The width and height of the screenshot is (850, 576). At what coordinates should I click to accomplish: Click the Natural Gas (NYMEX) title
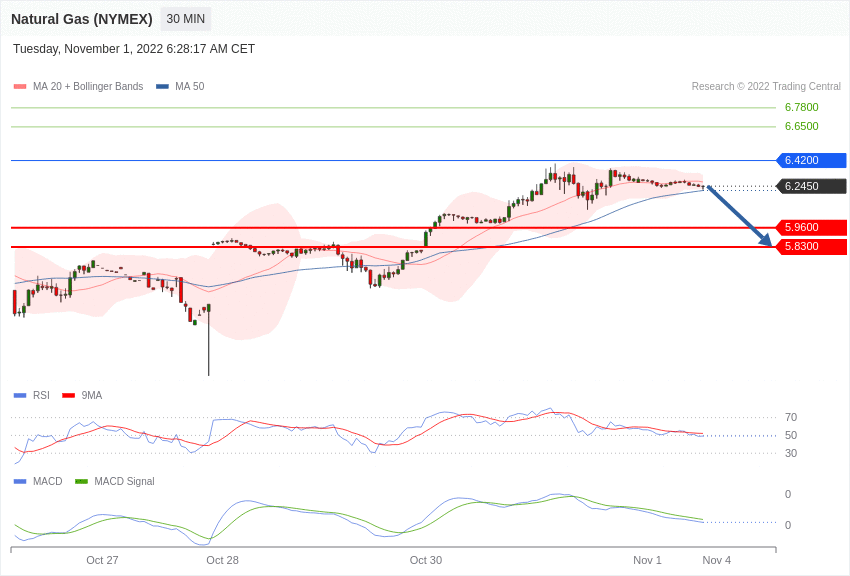coord(82,19)
